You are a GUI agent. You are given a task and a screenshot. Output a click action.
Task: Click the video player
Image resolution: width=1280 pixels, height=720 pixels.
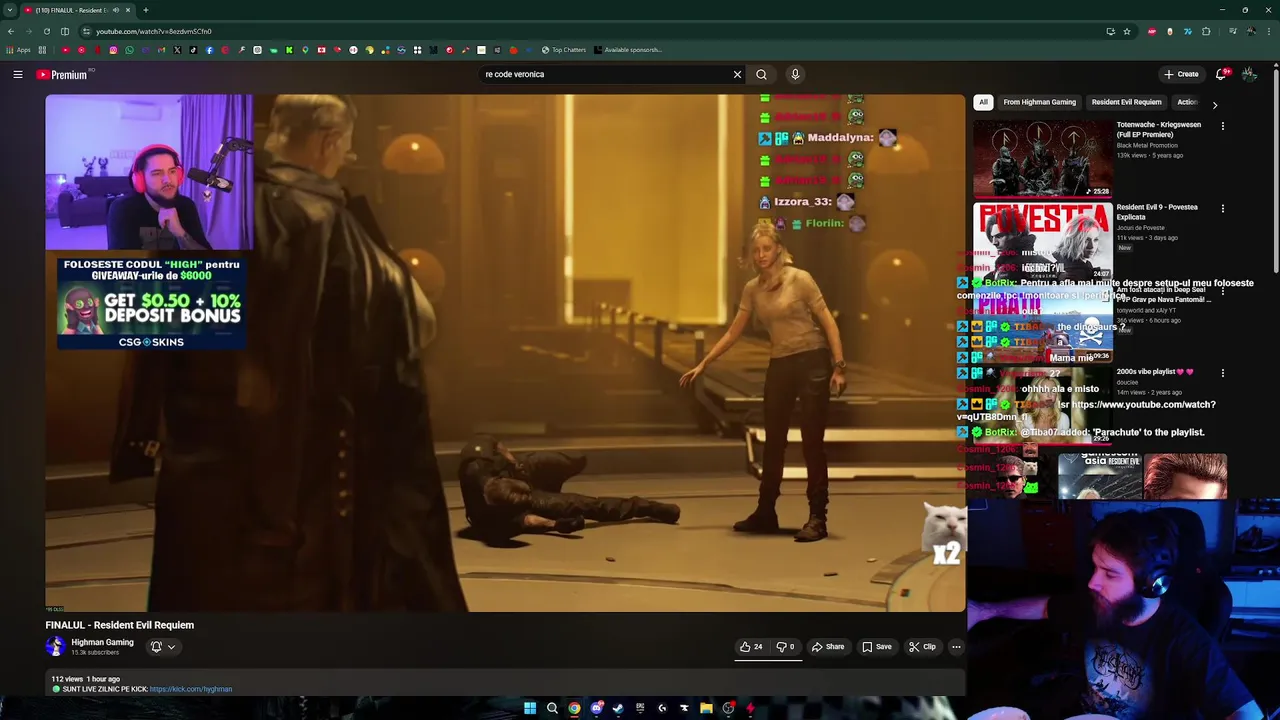click(x=505, y=353)
